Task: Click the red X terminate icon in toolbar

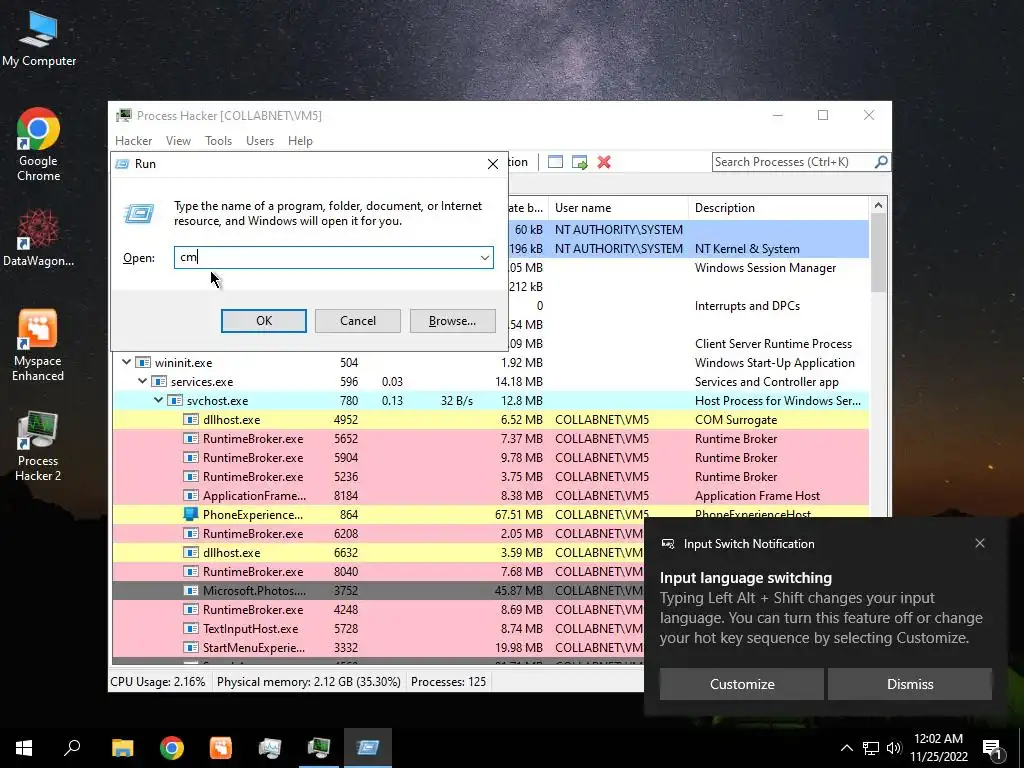Action: click(x=604, y=162)
